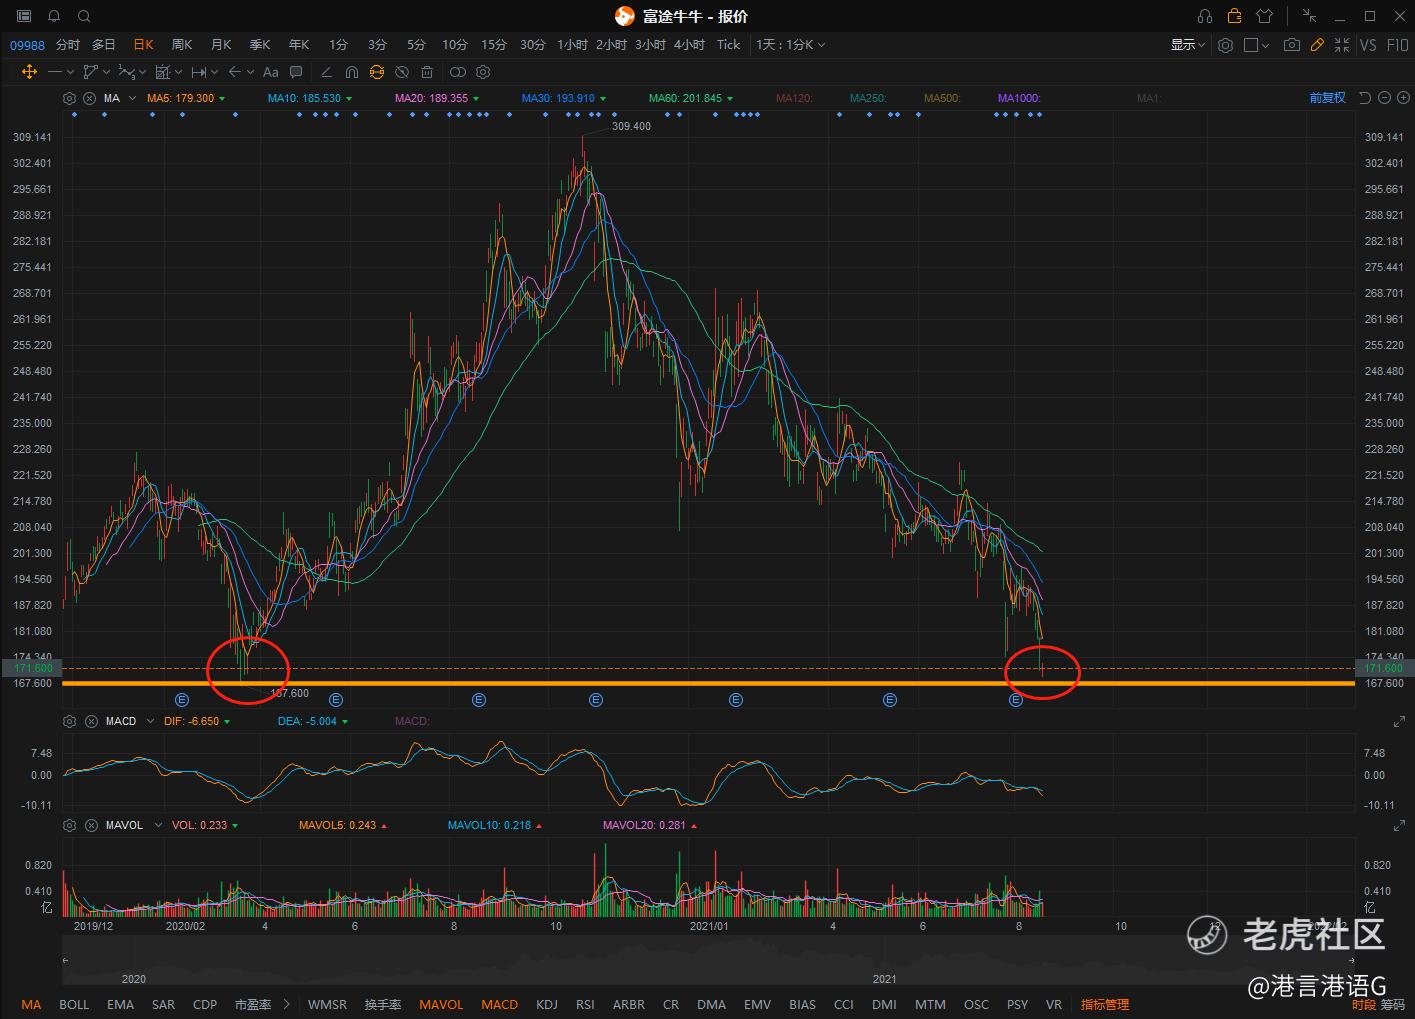Viewport: 1415px width, 1019px height.
Task: Toggle the SAR indicator
Action: [x=163, y=1004]
